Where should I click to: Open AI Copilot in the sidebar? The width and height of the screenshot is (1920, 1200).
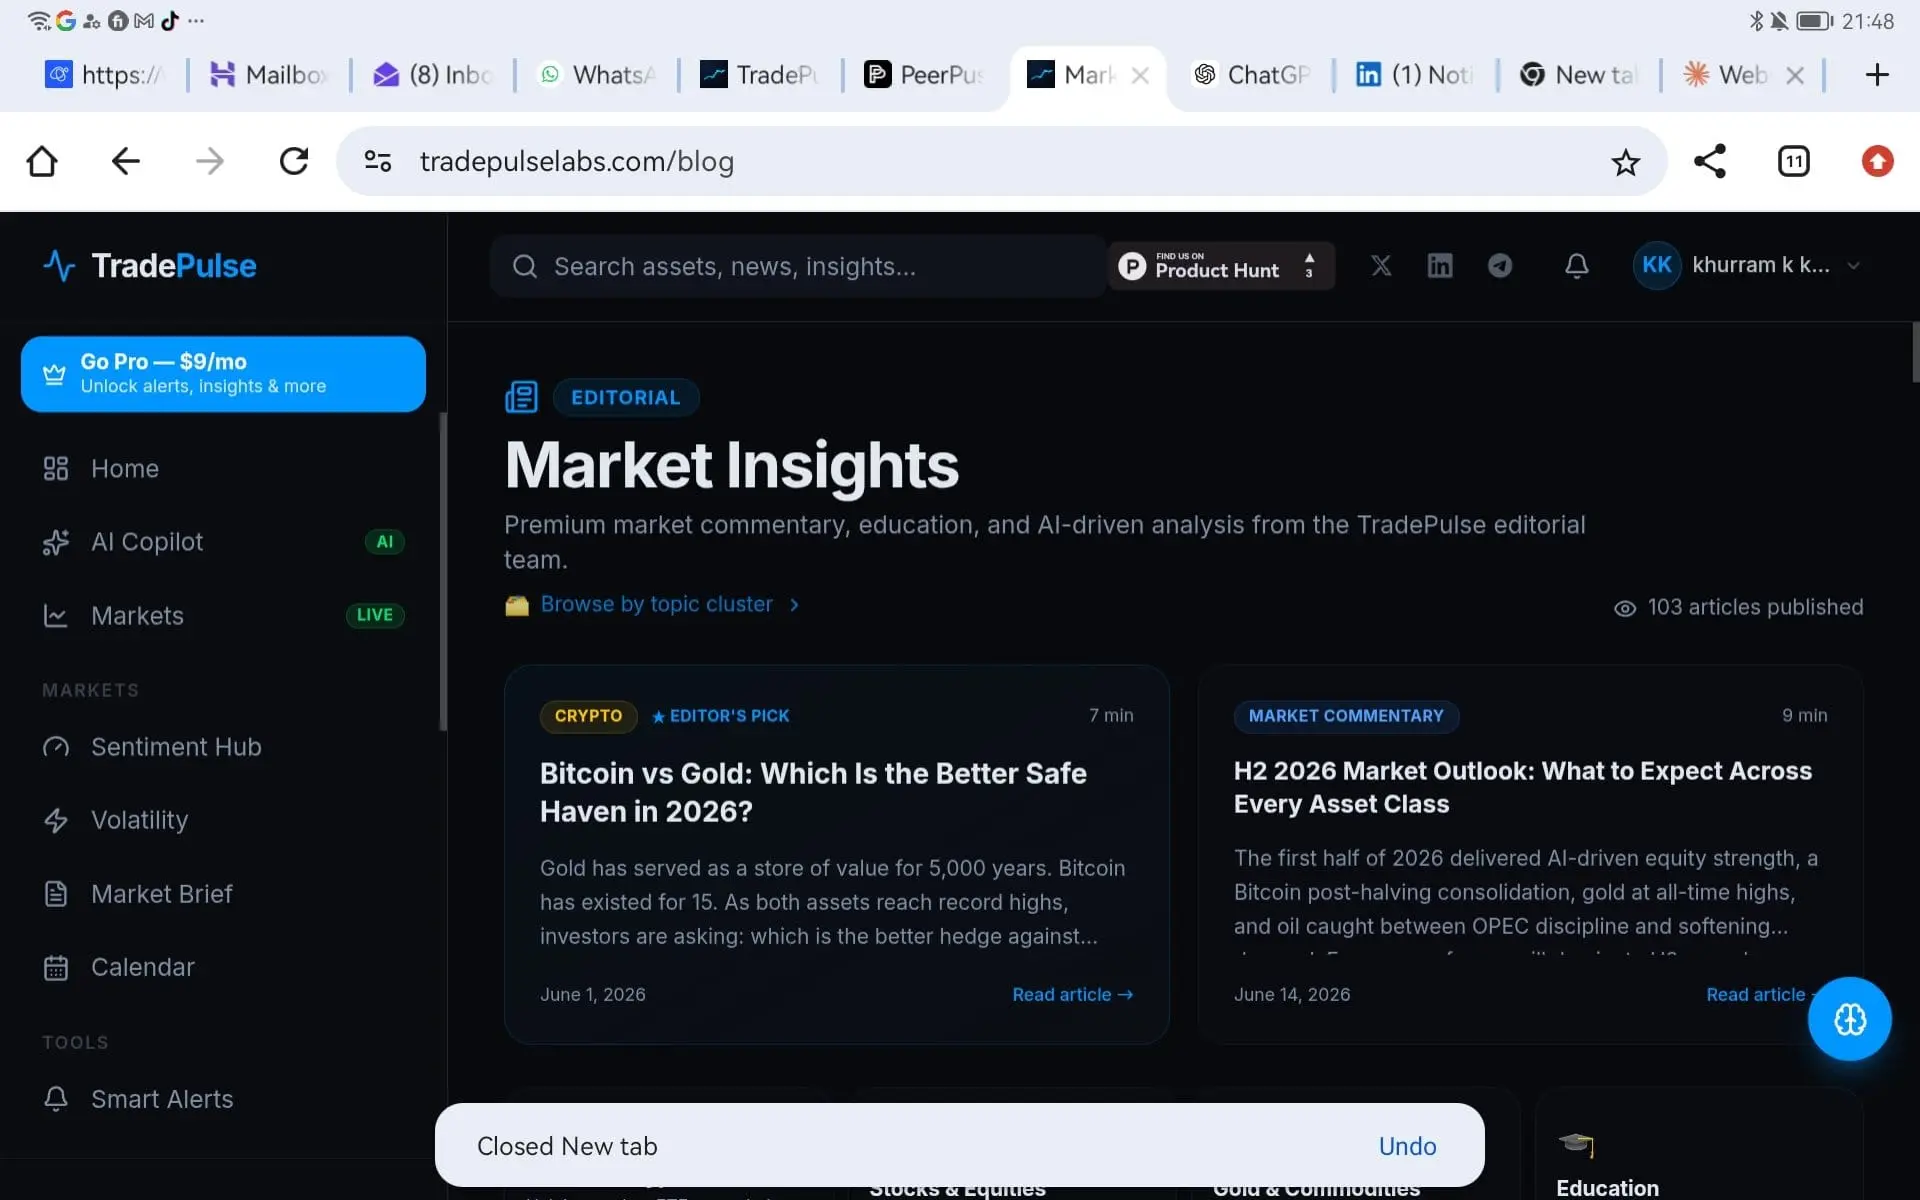click(x=222, y=542)
